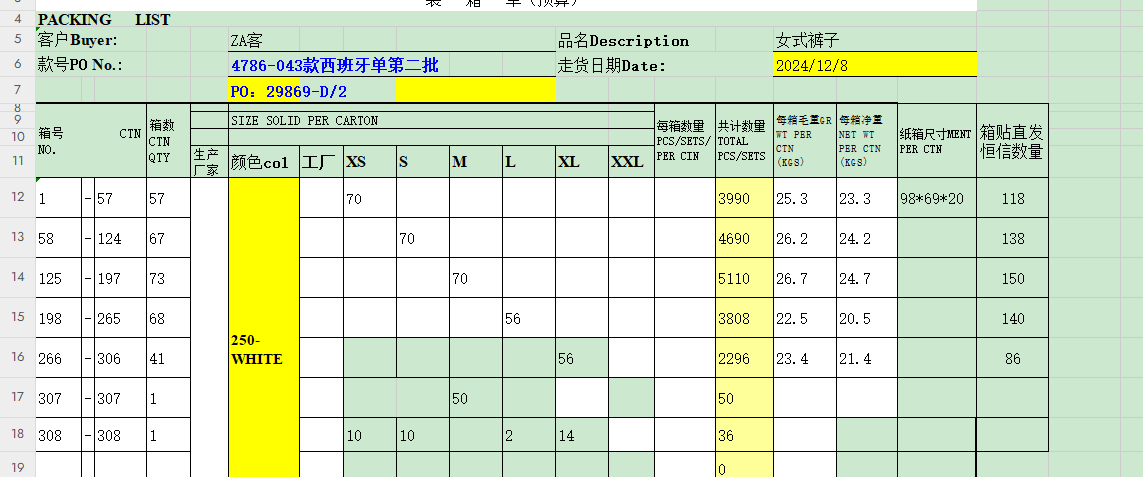The image size is (1143, 477).
Task: Select row header 16
Action: coord(17,358)
